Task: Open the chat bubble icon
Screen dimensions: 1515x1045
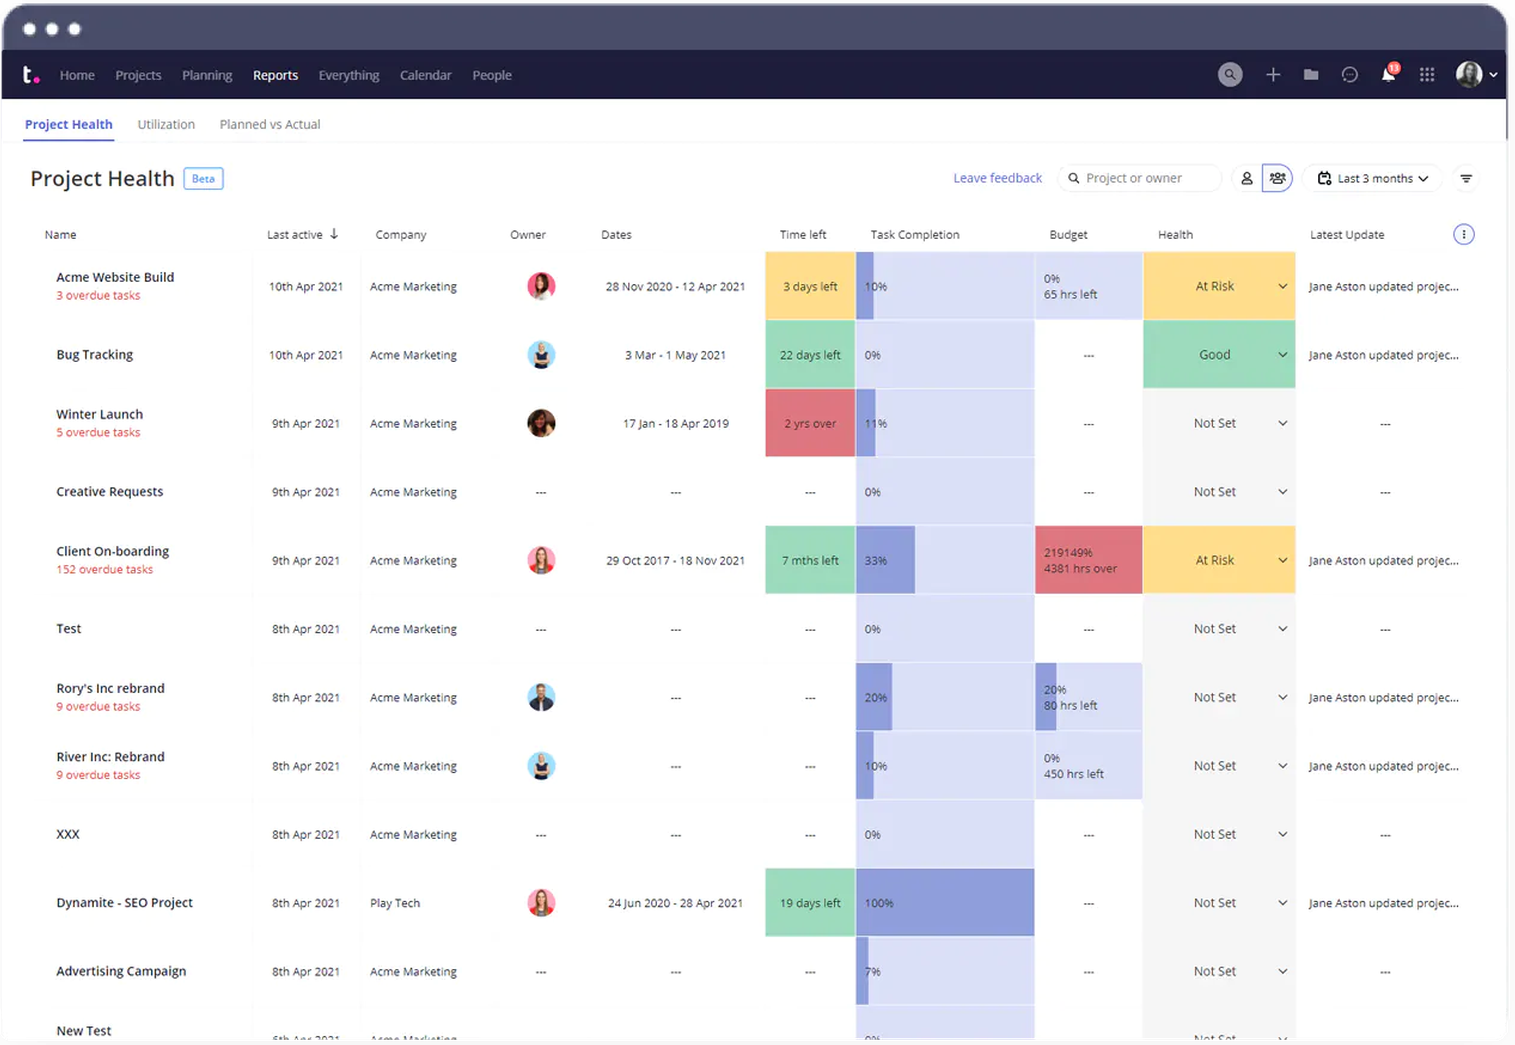Action: click(x=1350, y=75)
